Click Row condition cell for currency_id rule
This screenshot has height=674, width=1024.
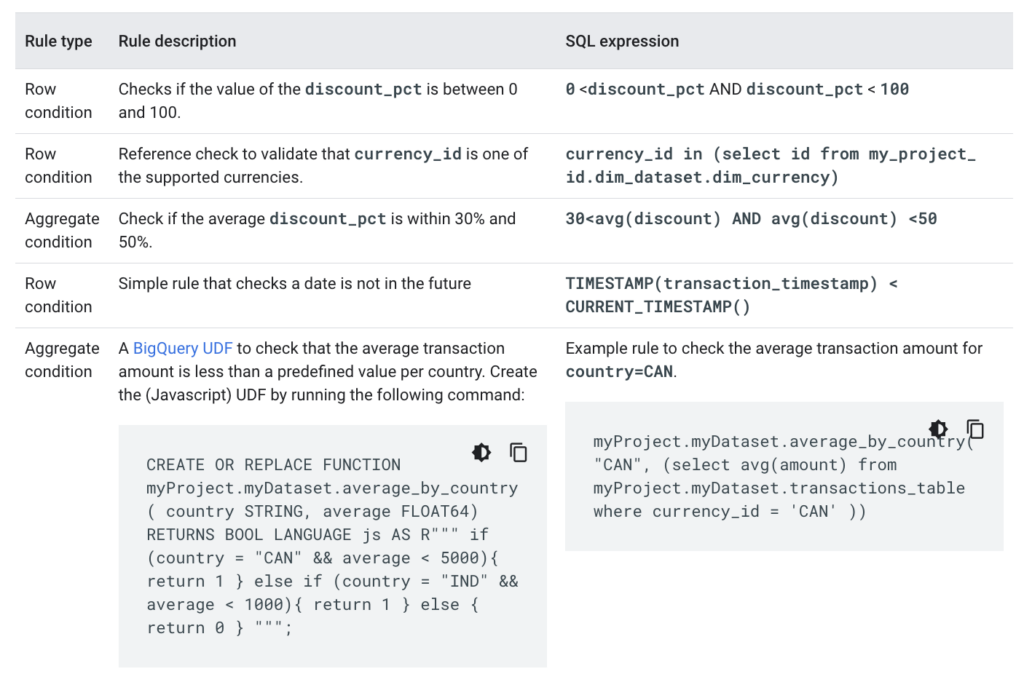pyautogui.click(x=58, y=165)
